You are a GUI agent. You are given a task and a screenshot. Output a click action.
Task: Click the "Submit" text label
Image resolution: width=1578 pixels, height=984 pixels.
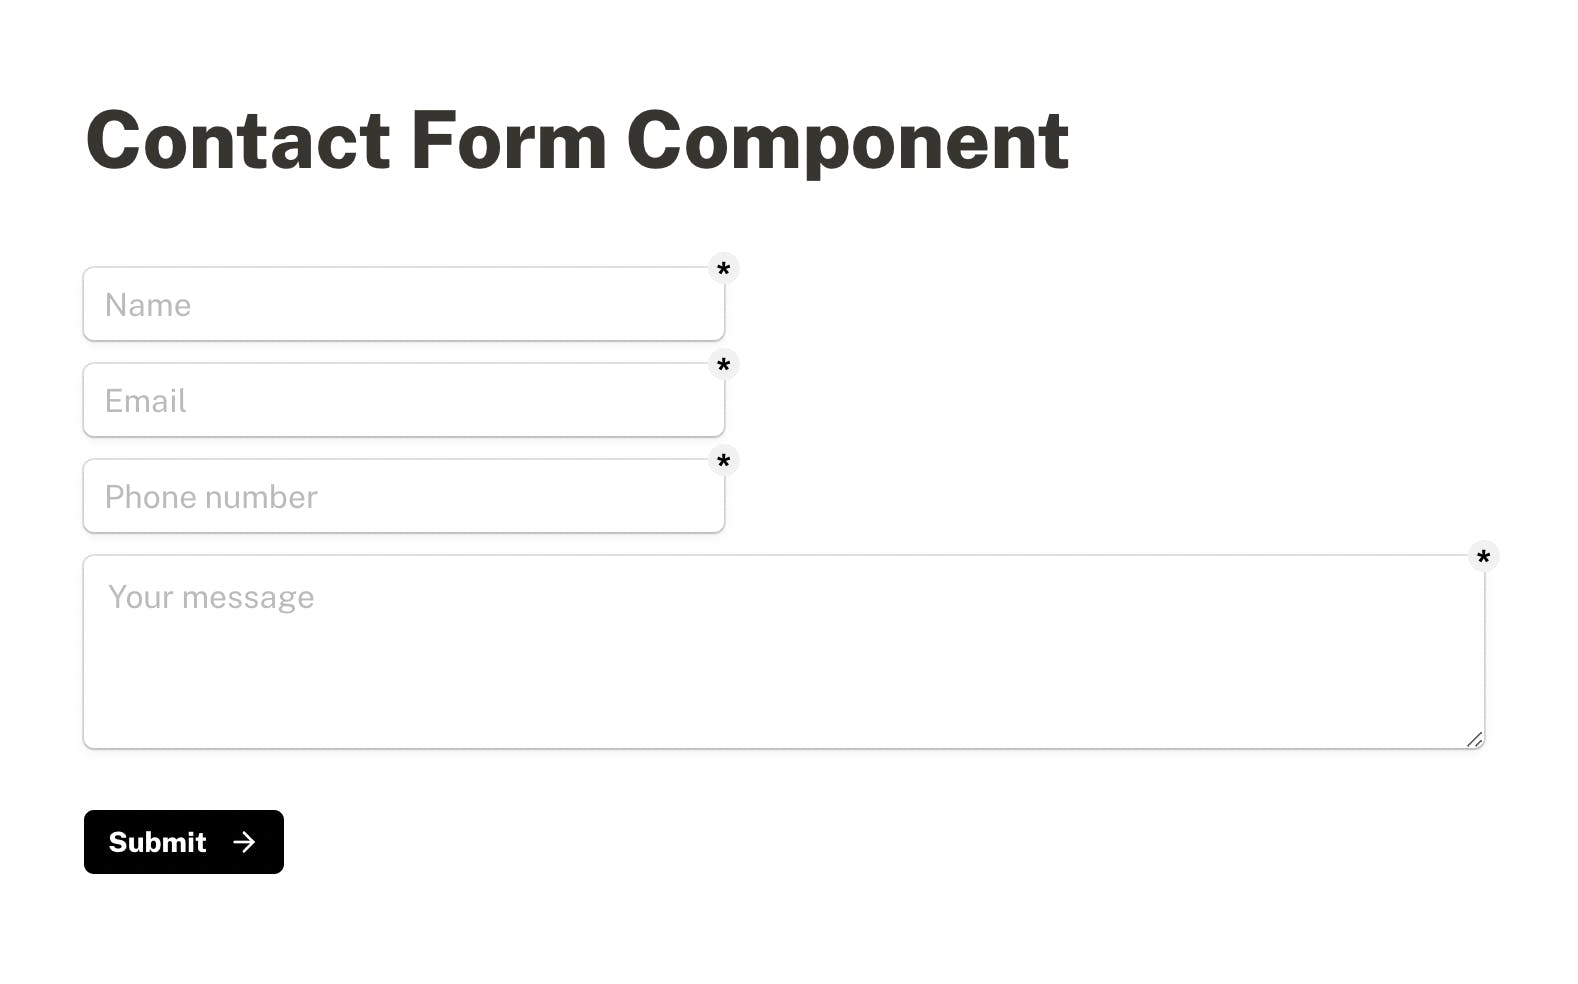157,842
